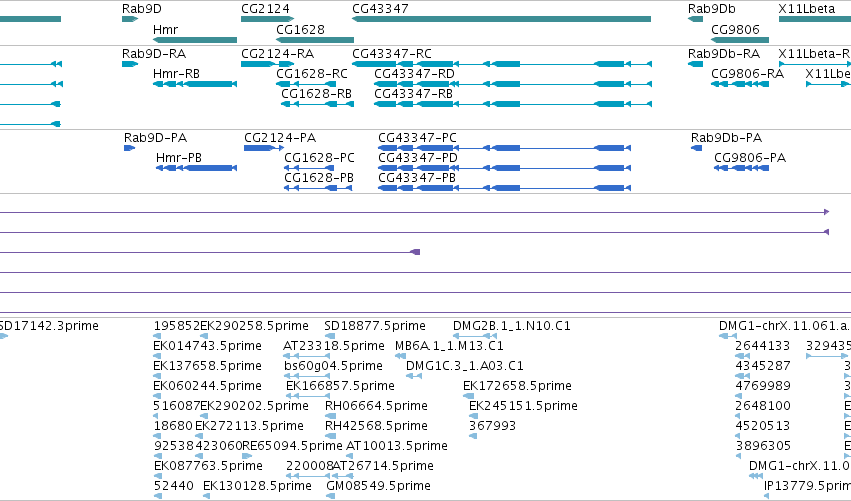Open protein CG1628-PC label
The height and width of the screenshot is (501, 851).
319,157
